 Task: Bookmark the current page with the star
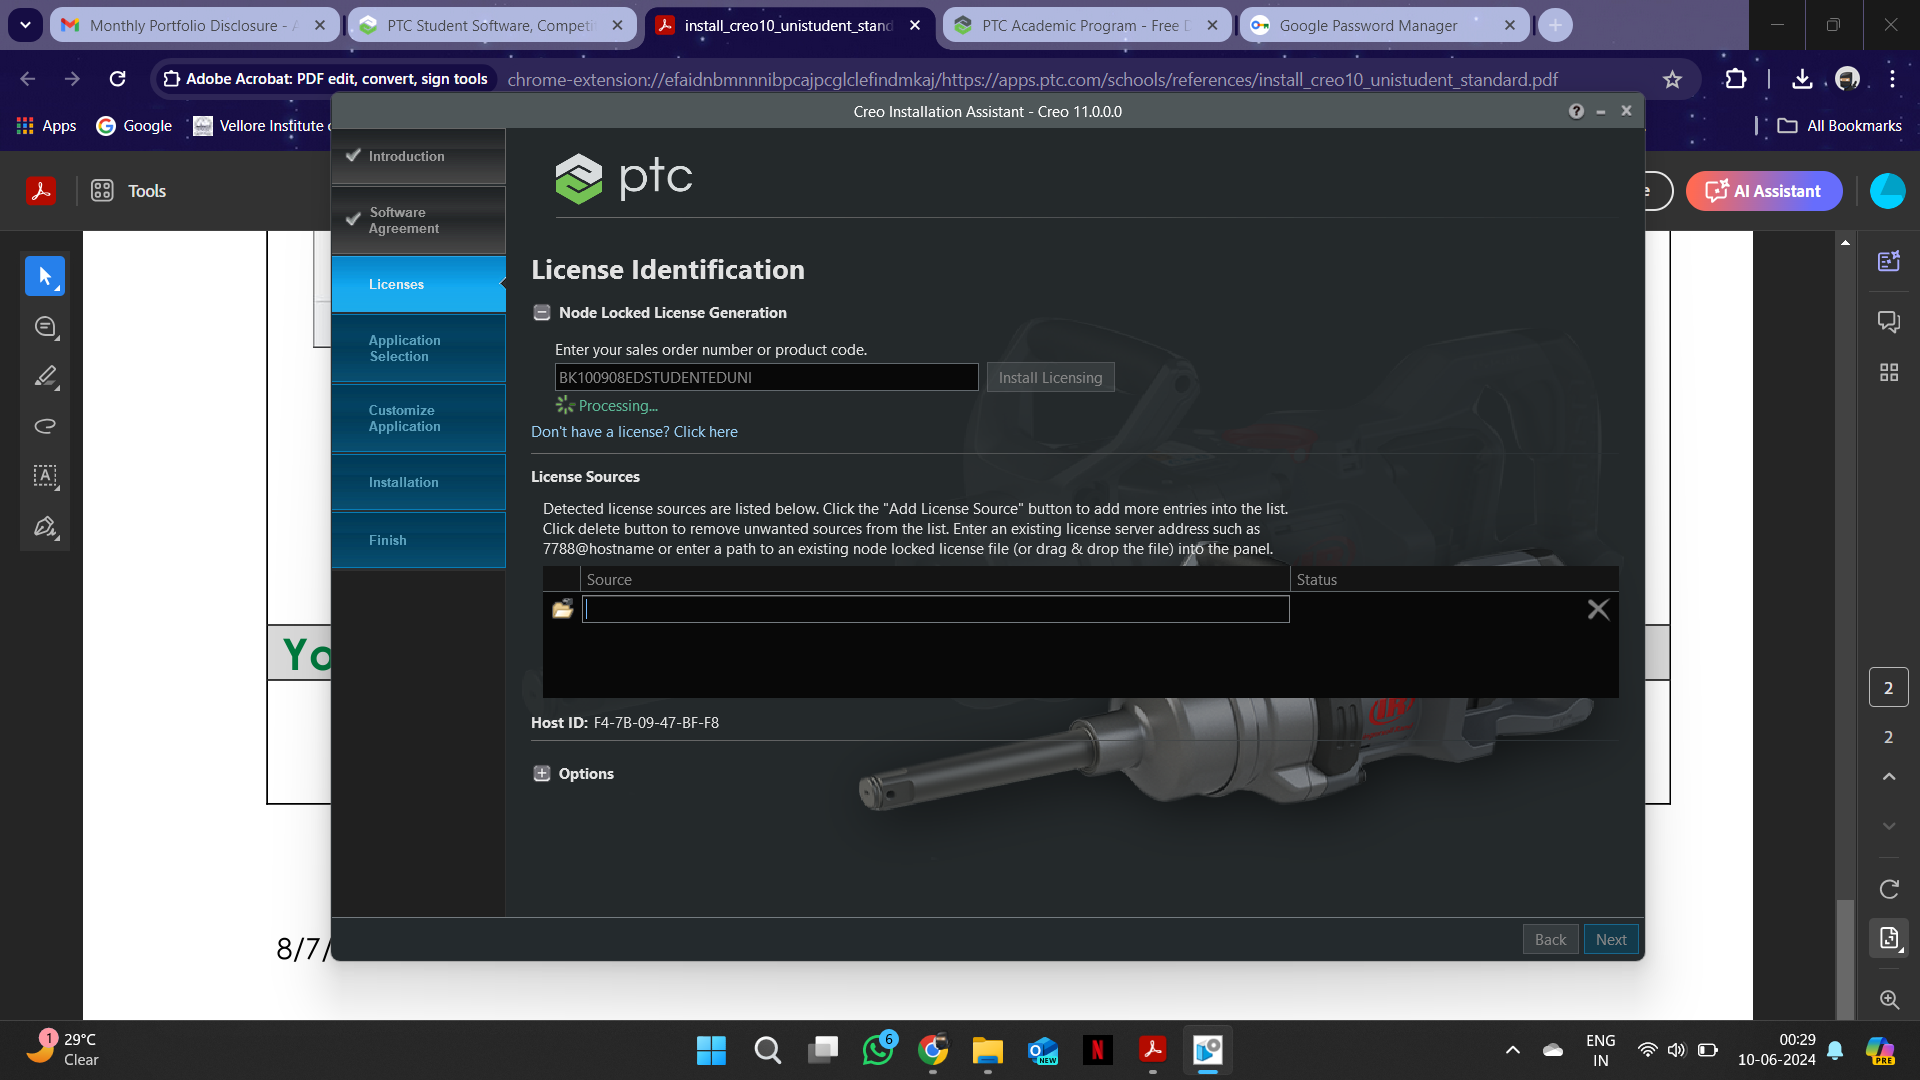pyautogui.click(x=1673, y=79)
